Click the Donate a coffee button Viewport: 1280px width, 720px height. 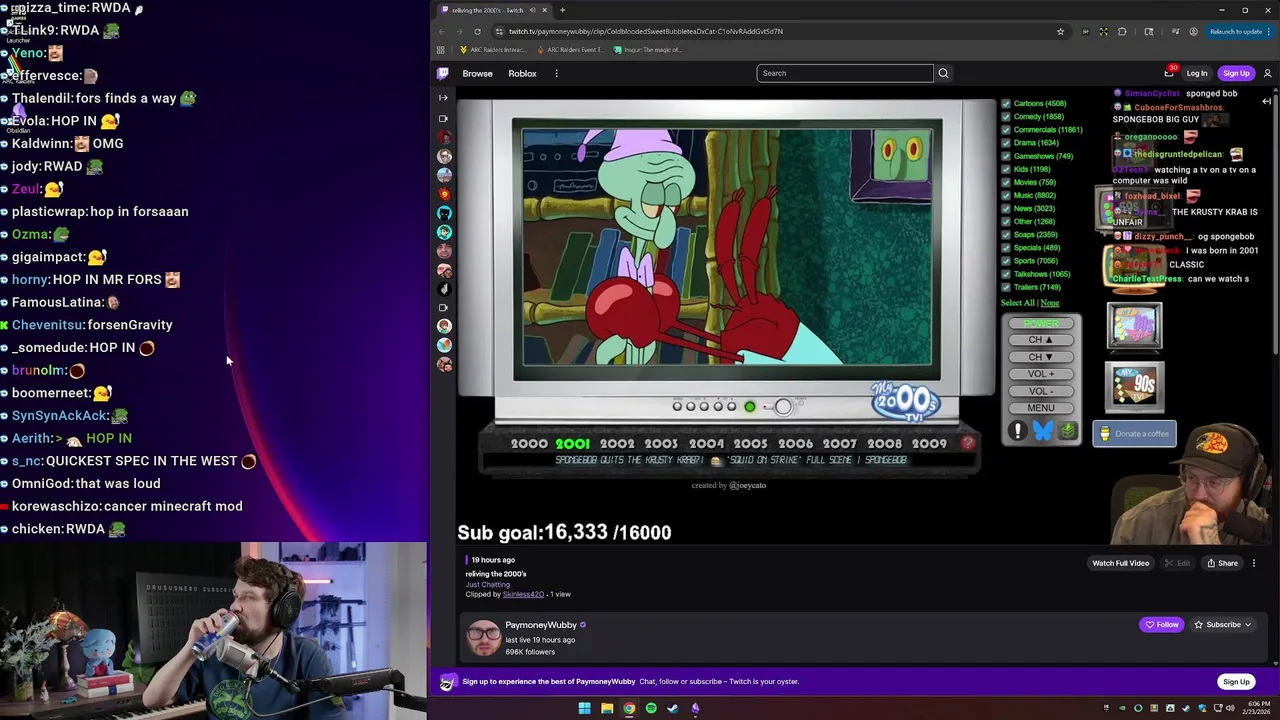tap(1134, 434)
